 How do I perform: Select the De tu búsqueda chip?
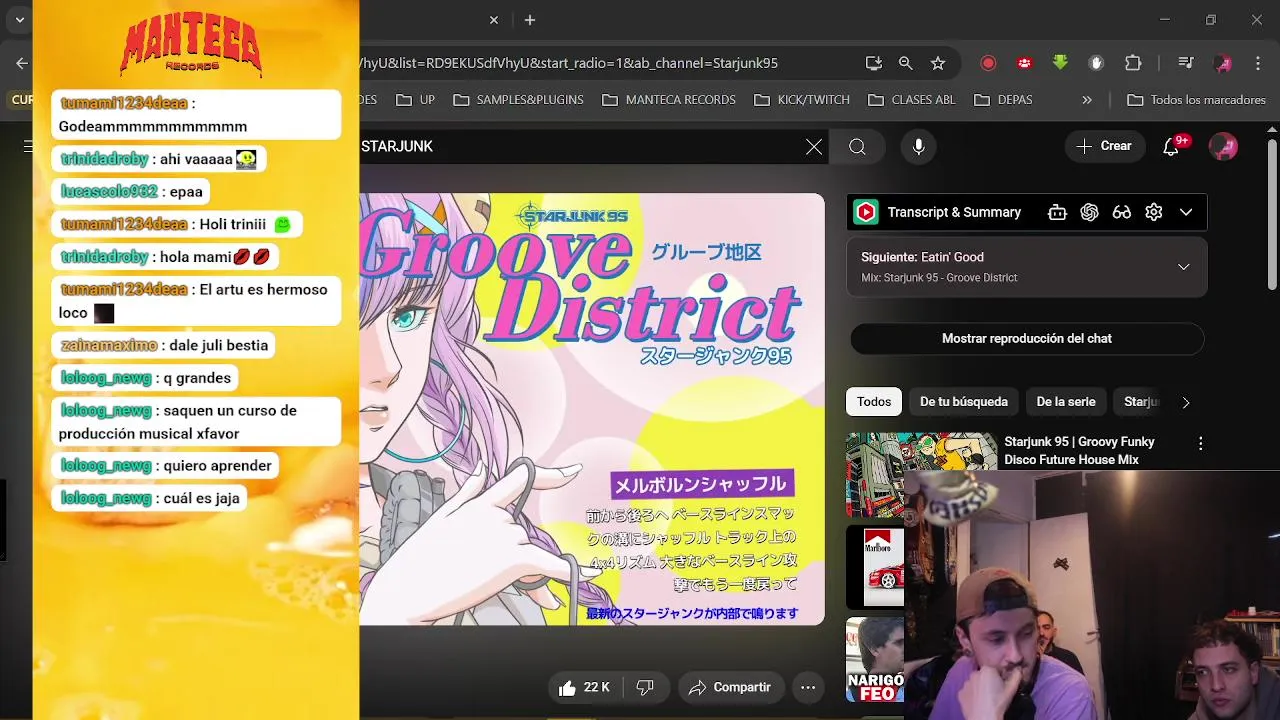(x=964, y=402)
